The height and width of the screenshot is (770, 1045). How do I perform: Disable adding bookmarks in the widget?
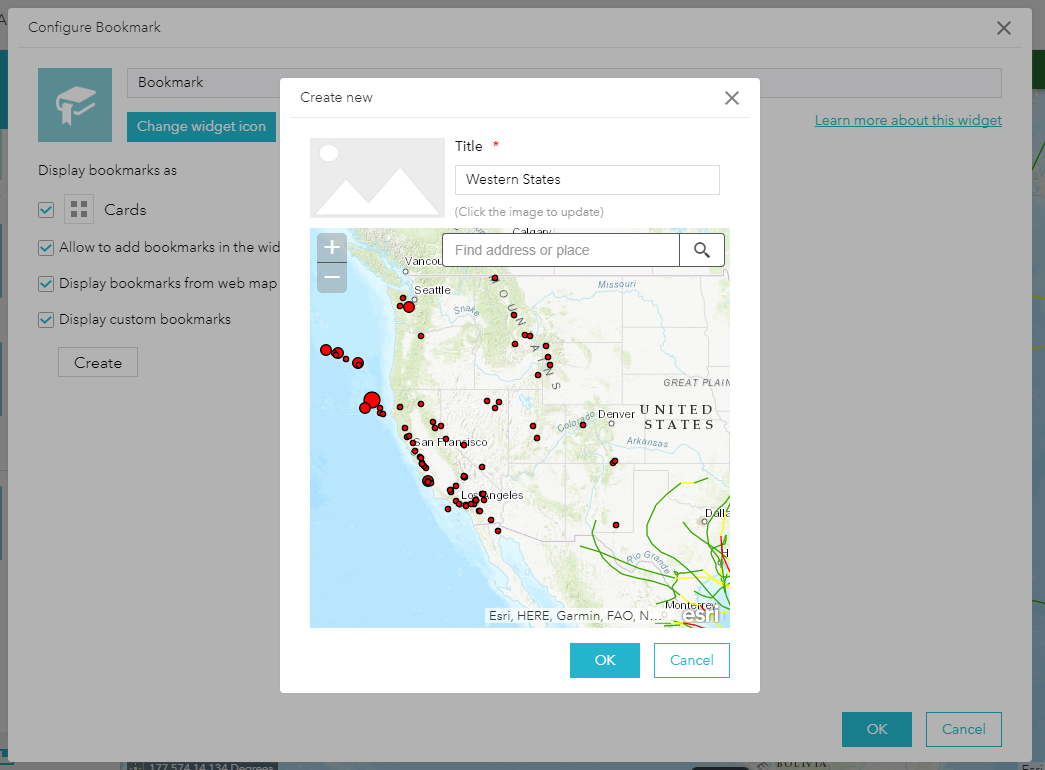(x=45, y=247)
